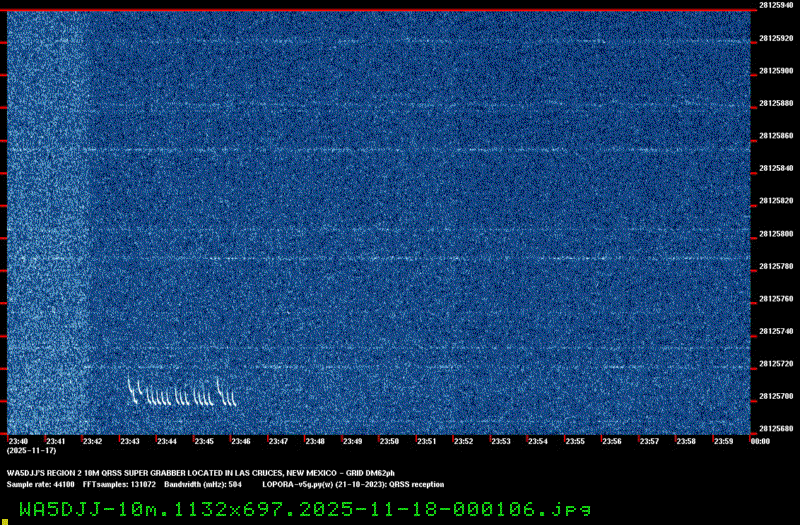Click the 23:43 time axis label
This screenshot has height=525, width=800.
(x=130, y=441)
